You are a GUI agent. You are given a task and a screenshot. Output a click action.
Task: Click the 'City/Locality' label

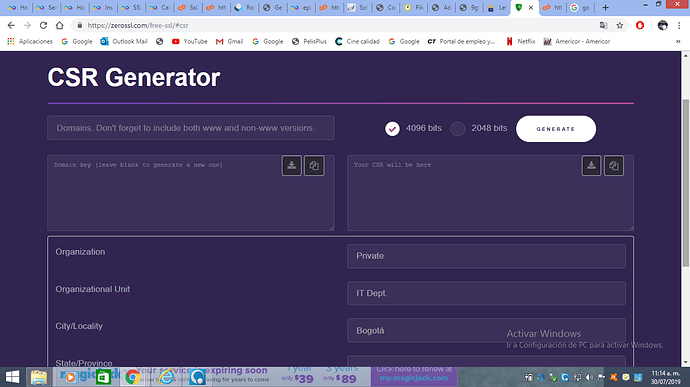79,326
